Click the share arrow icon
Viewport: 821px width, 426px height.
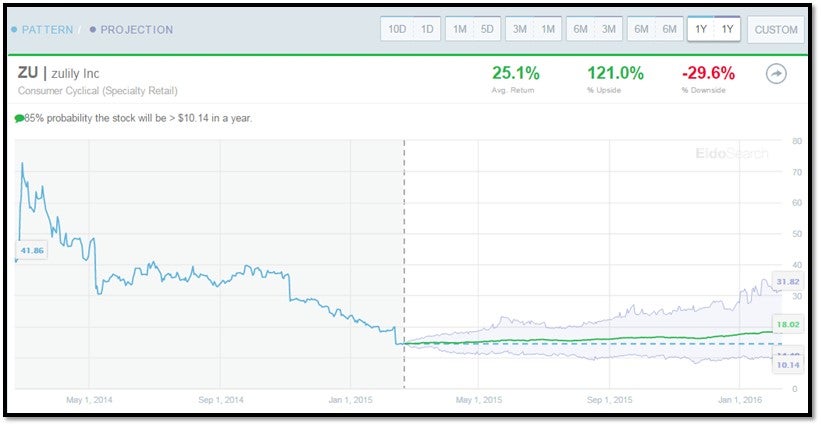[x=776, y=74]
